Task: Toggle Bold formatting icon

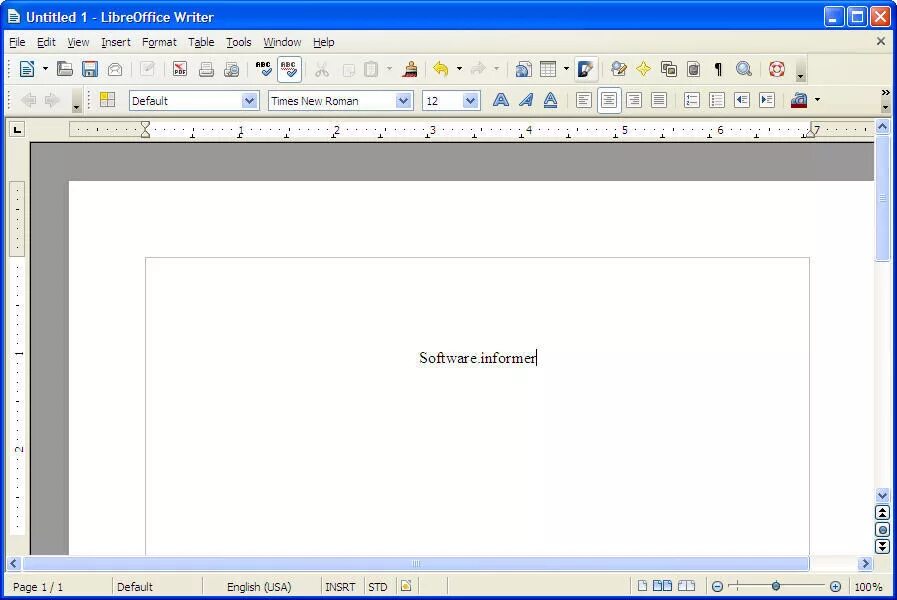Action: click(501, 100)
